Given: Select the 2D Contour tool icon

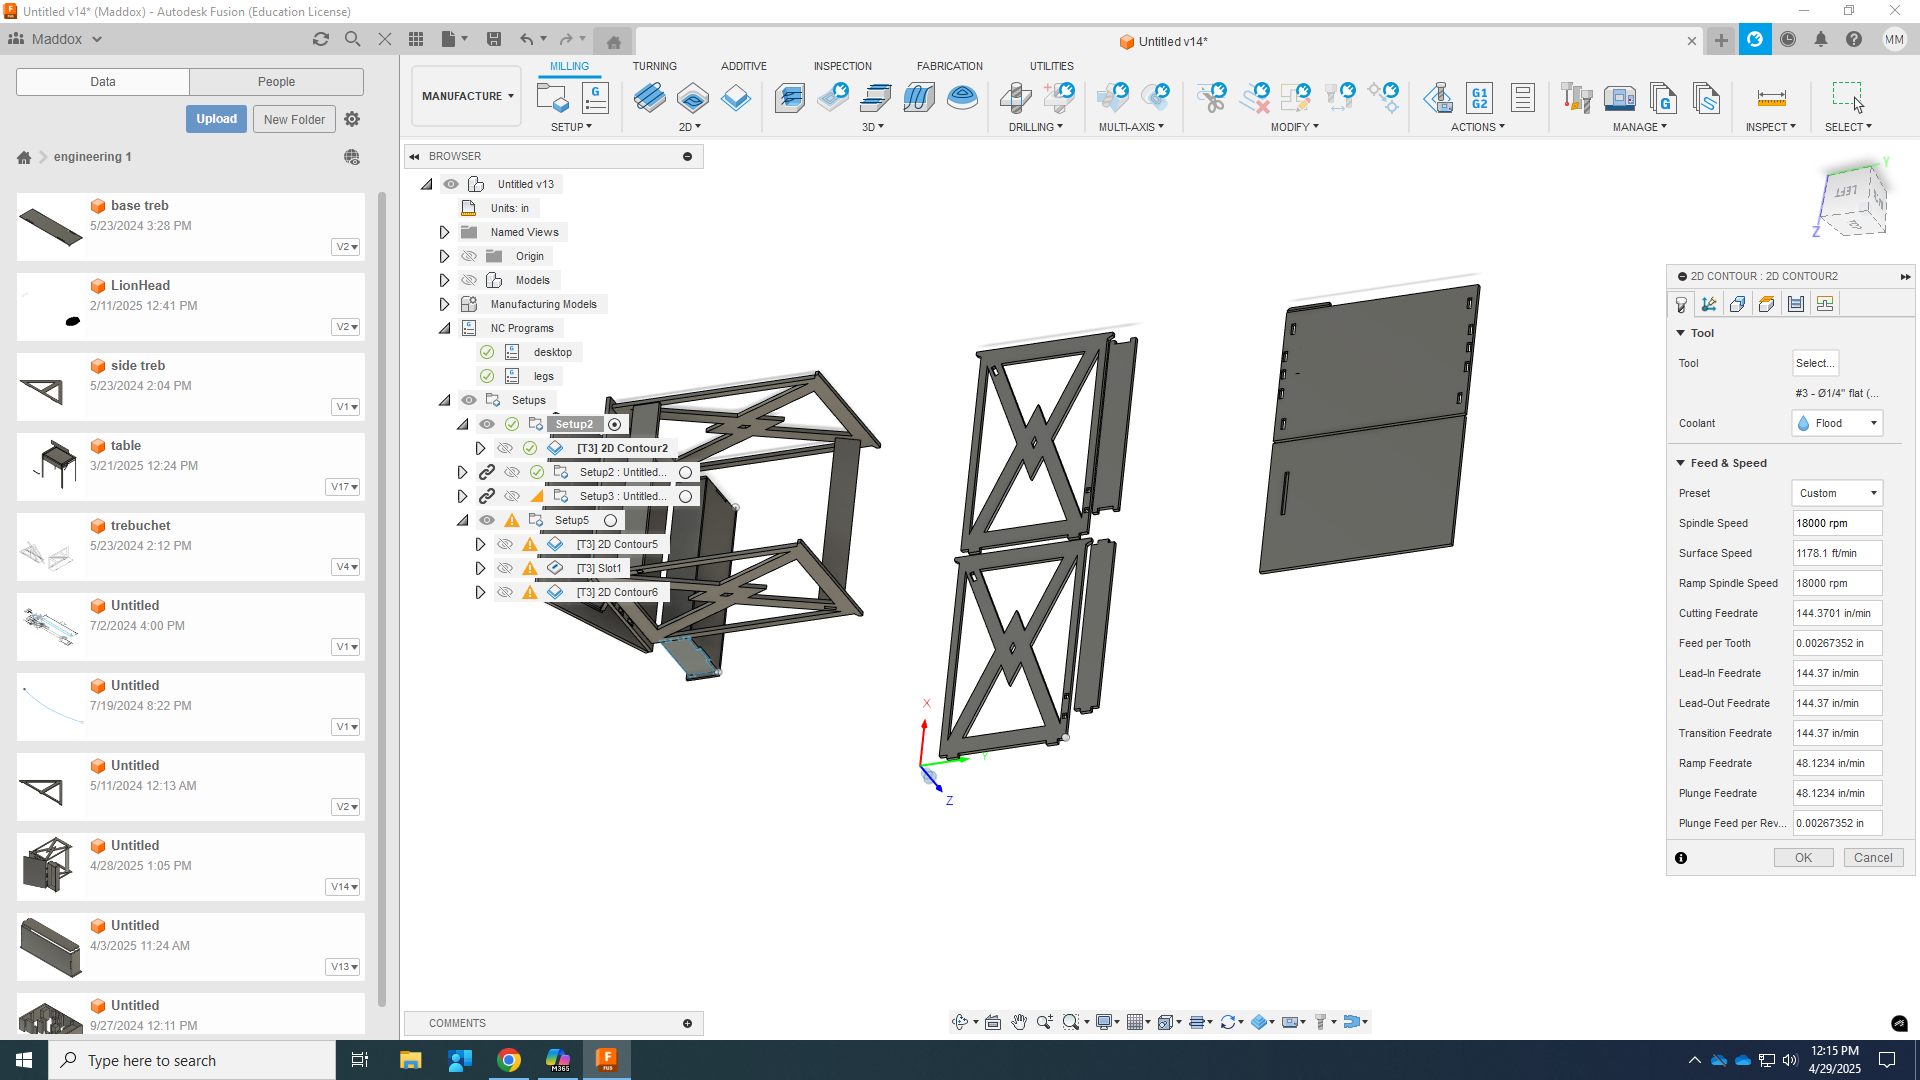Looking at the screenshot, I should pos(735,98).
